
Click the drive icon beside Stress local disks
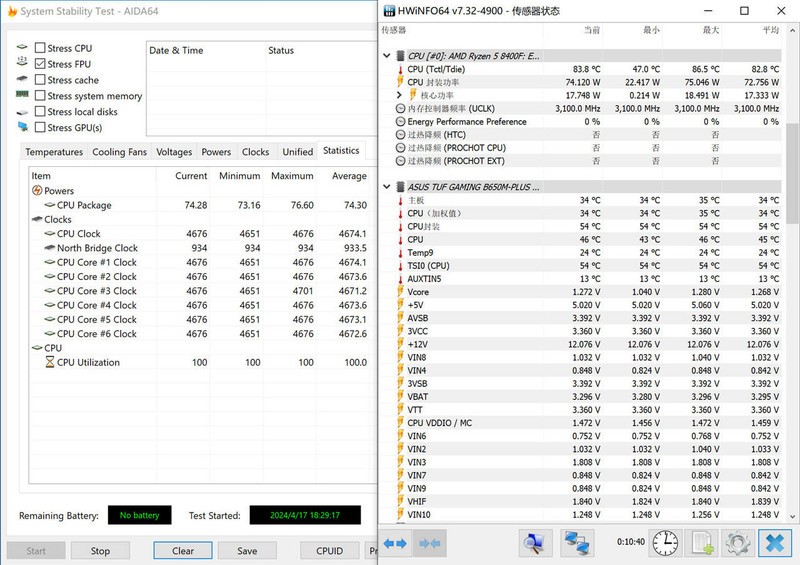tap(22, 112)
